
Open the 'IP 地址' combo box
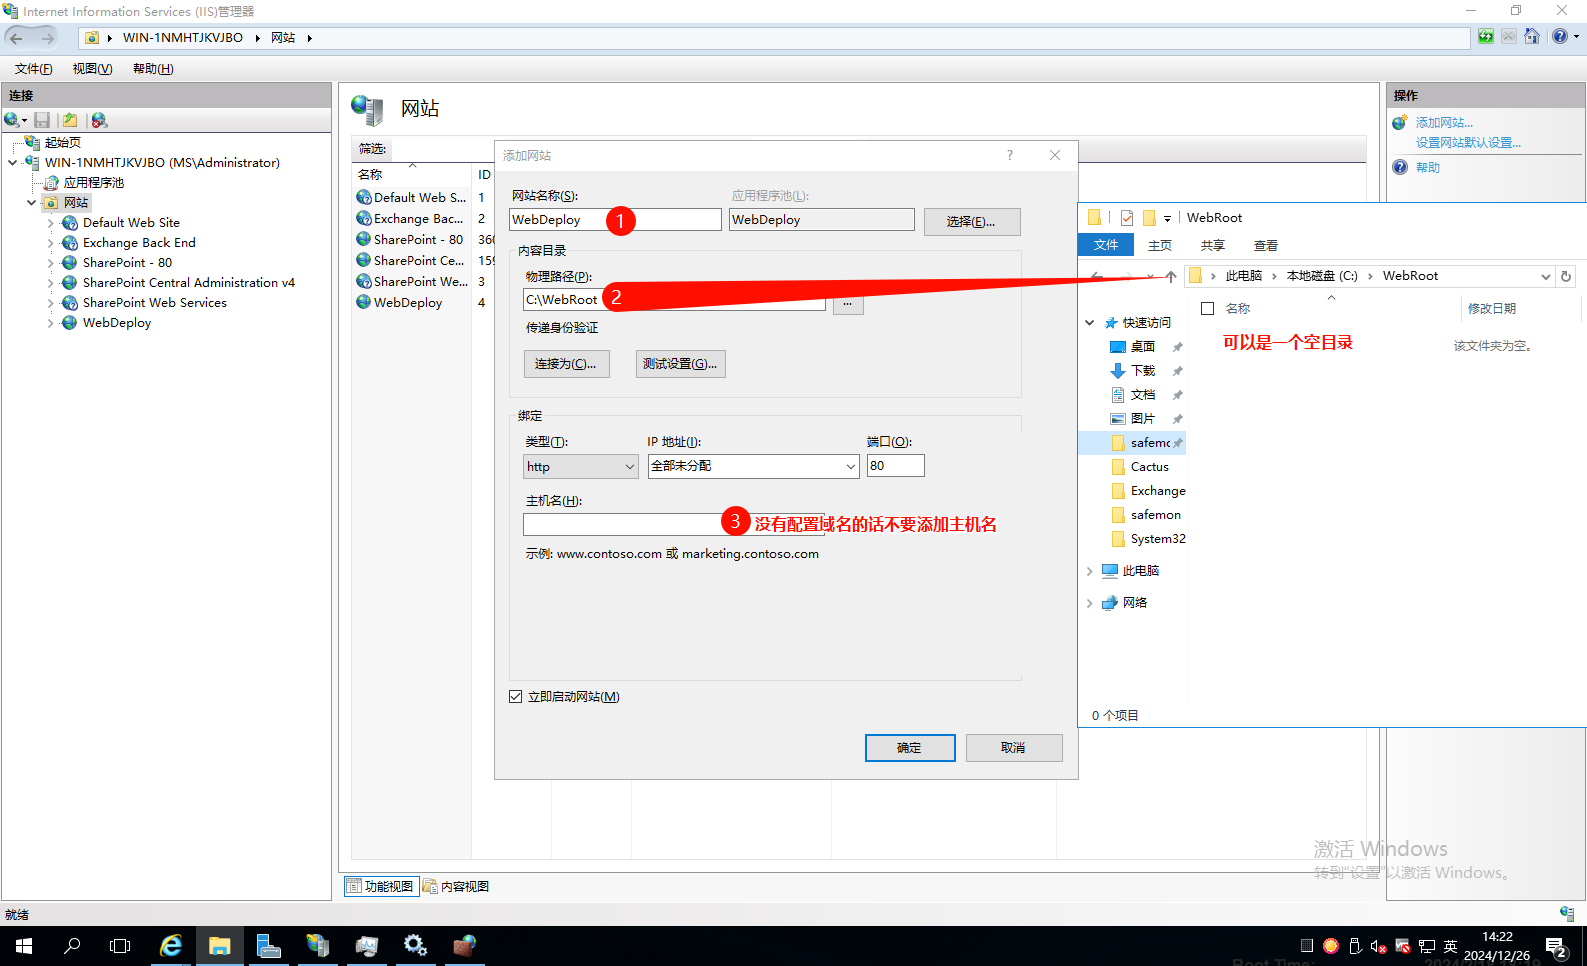click(753, 466)
